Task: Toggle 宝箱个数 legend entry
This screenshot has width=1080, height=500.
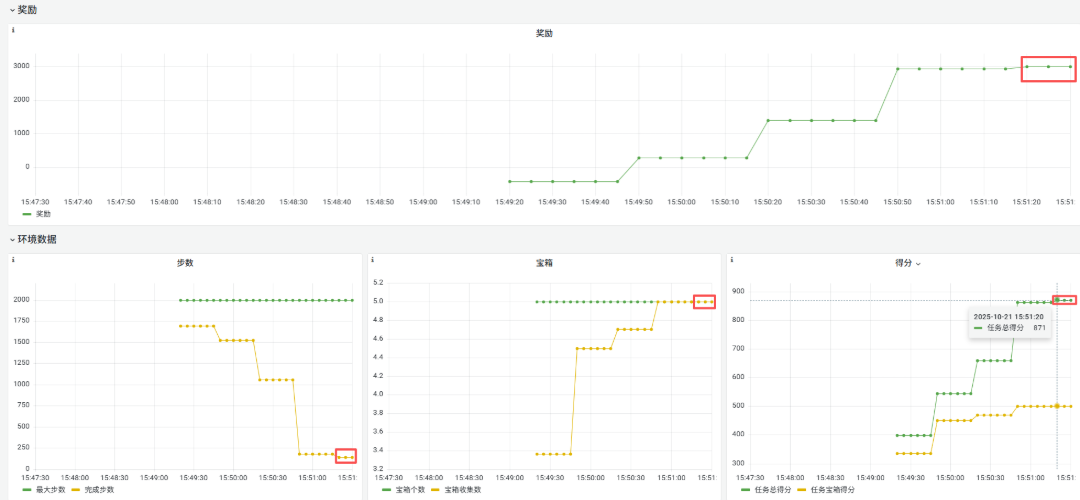Action: point(411,489)
